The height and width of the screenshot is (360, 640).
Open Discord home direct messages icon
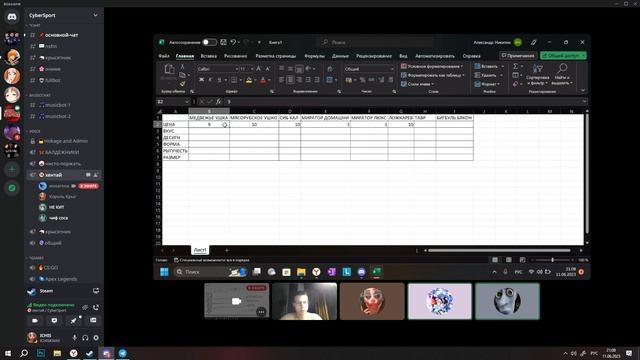pos(12,17)
